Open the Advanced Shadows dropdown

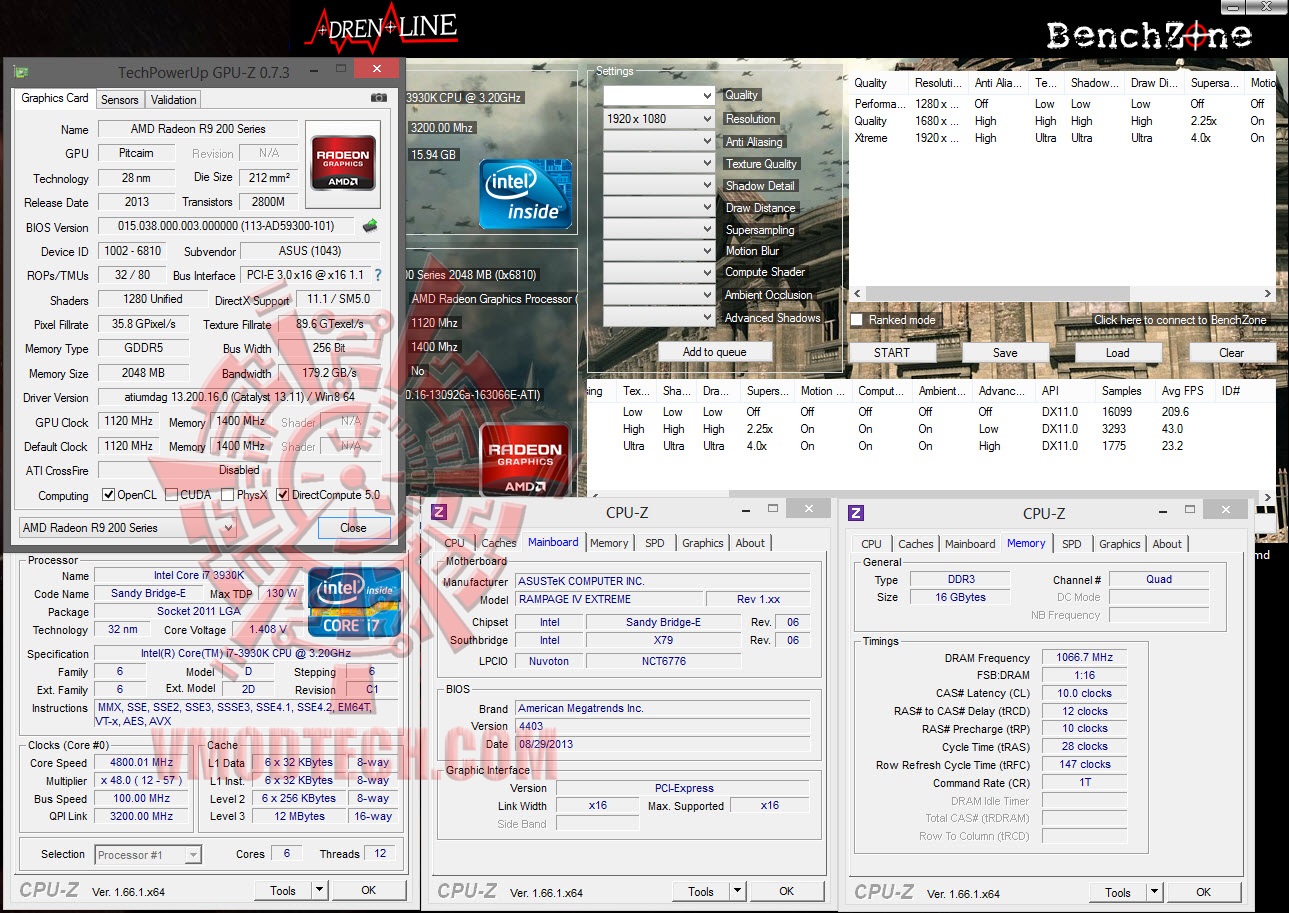(659, 317)
